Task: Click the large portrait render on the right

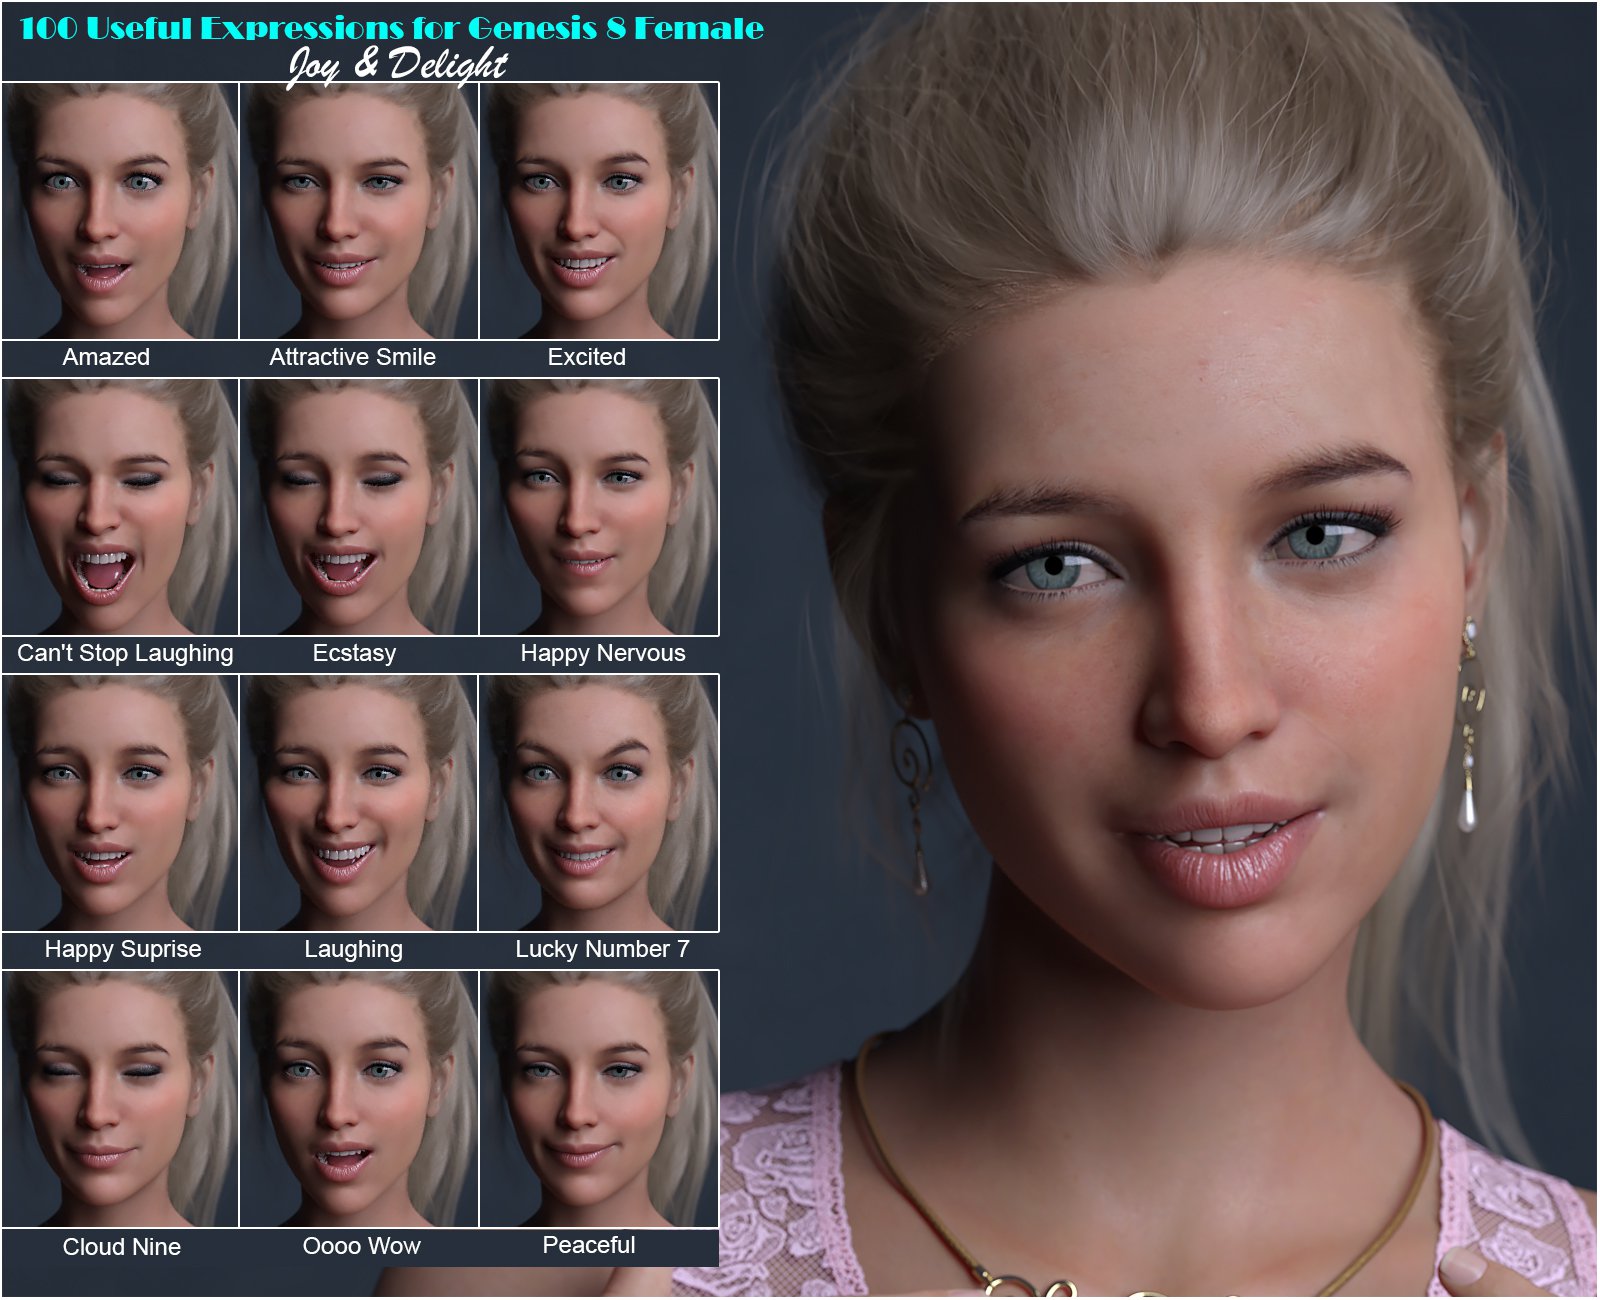Action: pyautogui.click(x=1160, y=650)
